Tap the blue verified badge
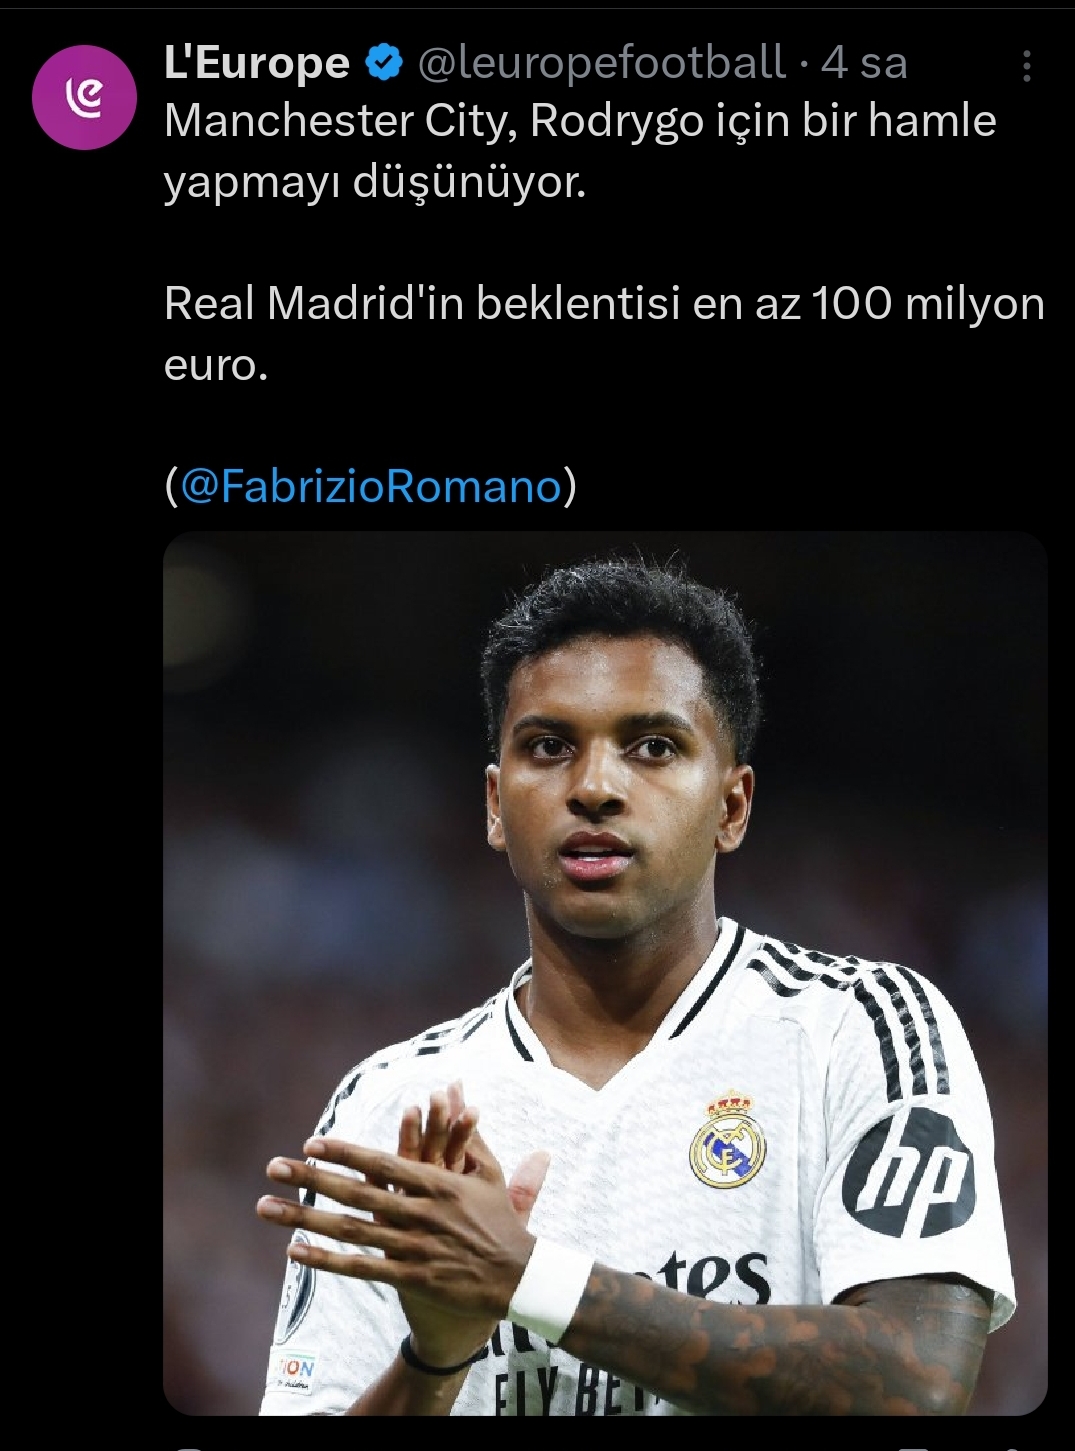 383,64
